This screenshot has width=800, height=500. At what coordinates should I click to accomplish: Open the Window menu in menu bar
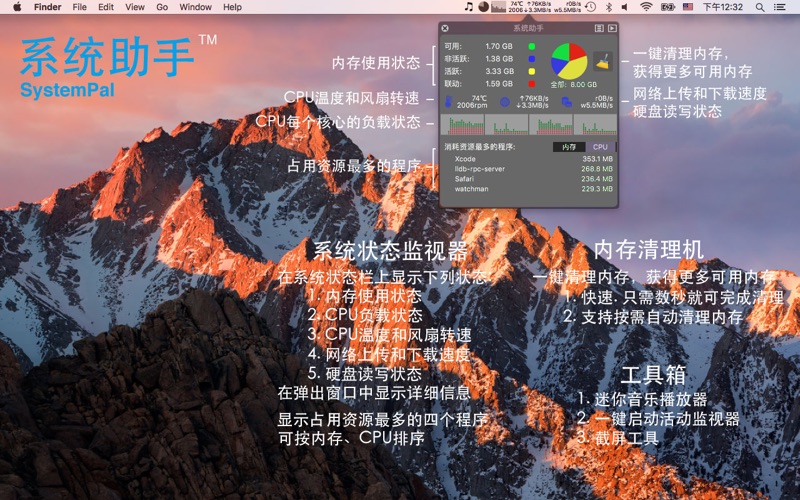[x=195, y=7]
